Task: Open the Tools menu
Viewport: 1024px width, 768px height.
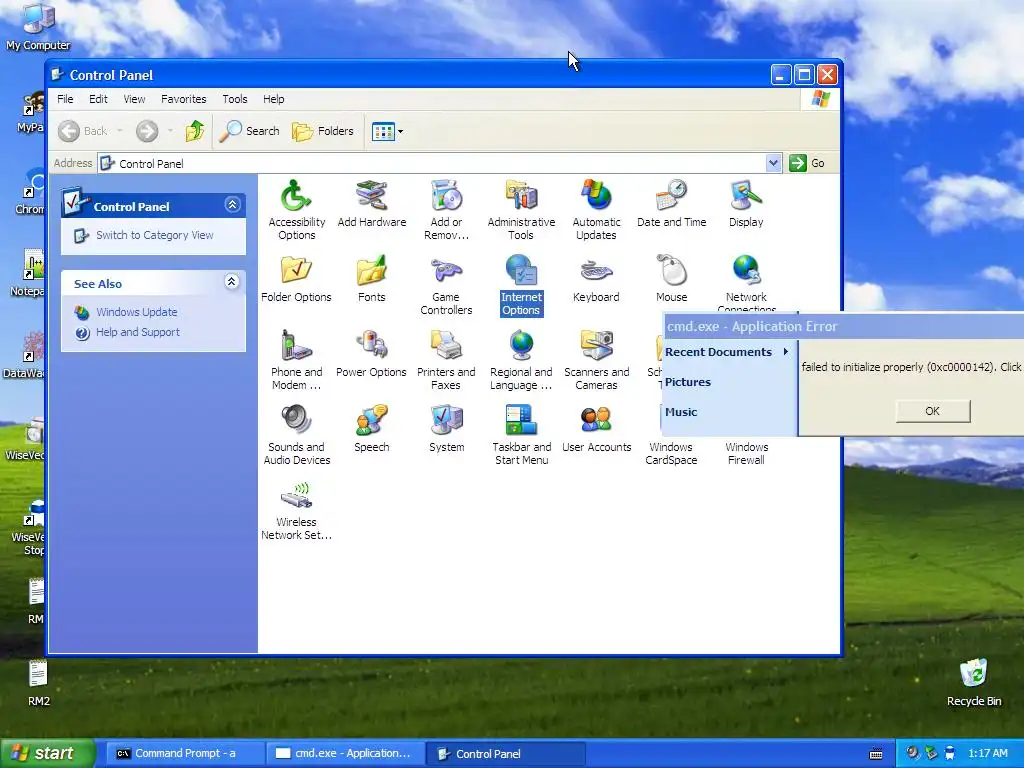Action: [x=234, y=99]
